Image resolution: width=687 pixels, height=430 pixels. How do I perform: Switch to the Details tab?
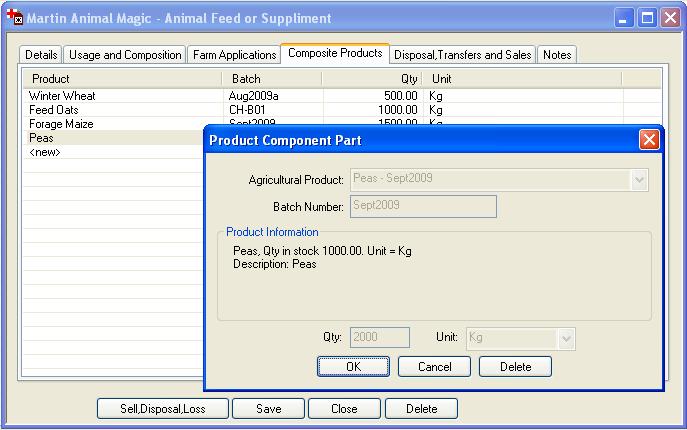tap(41, 55)
